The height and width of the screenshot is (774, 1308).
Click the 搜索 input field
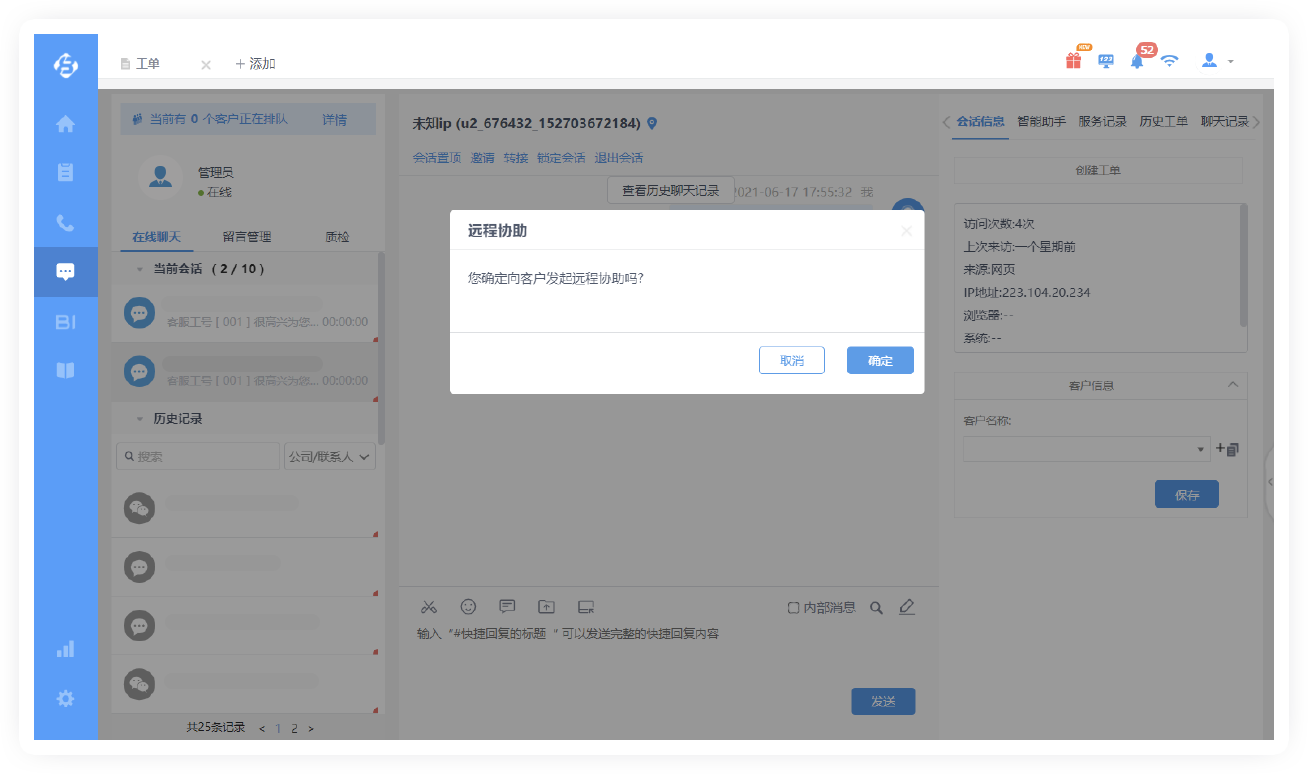click(x=198, y=457)
